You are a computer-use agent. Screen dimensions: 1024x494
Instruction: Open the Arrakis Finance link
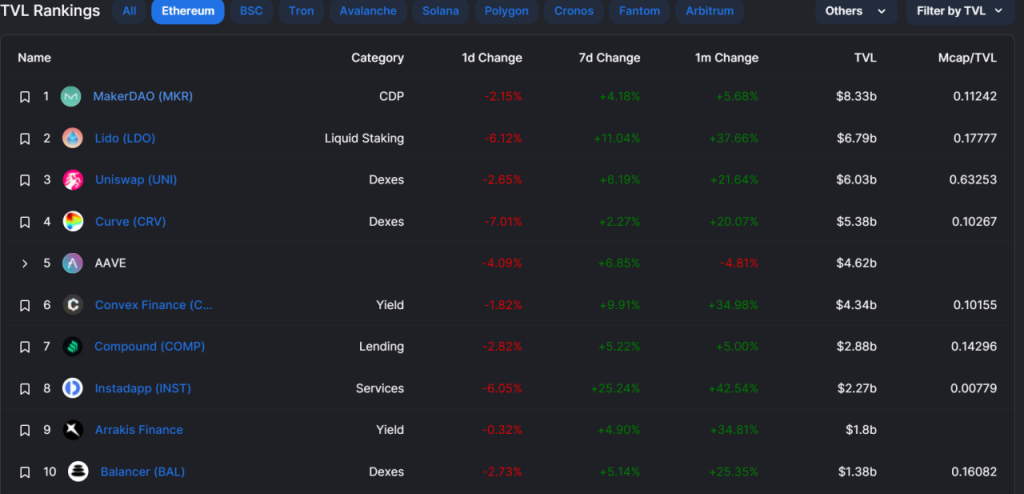click(x=139, y=430)
